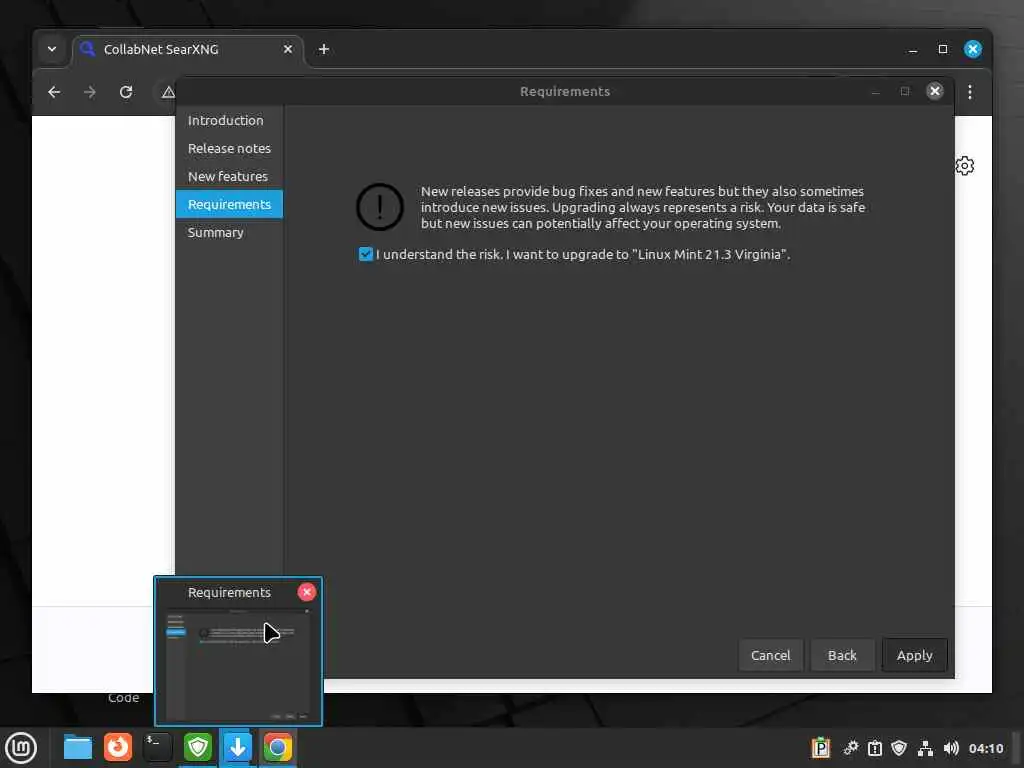Screen dimensions: 1024x768
Task: Click the 04:10 clock in the panel
Action: click(x=985, y=748)
